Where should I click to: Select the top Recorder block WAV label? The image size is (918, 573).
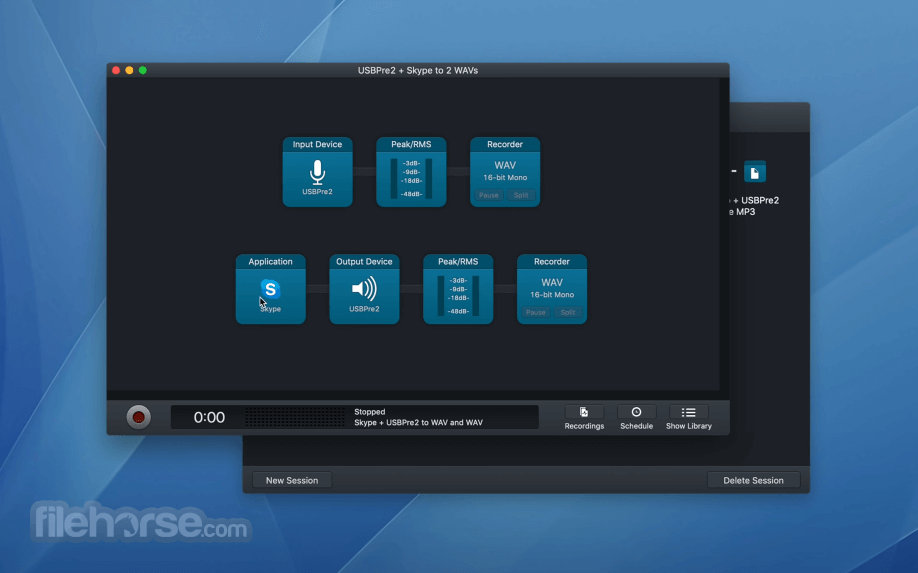click(505, 165)
